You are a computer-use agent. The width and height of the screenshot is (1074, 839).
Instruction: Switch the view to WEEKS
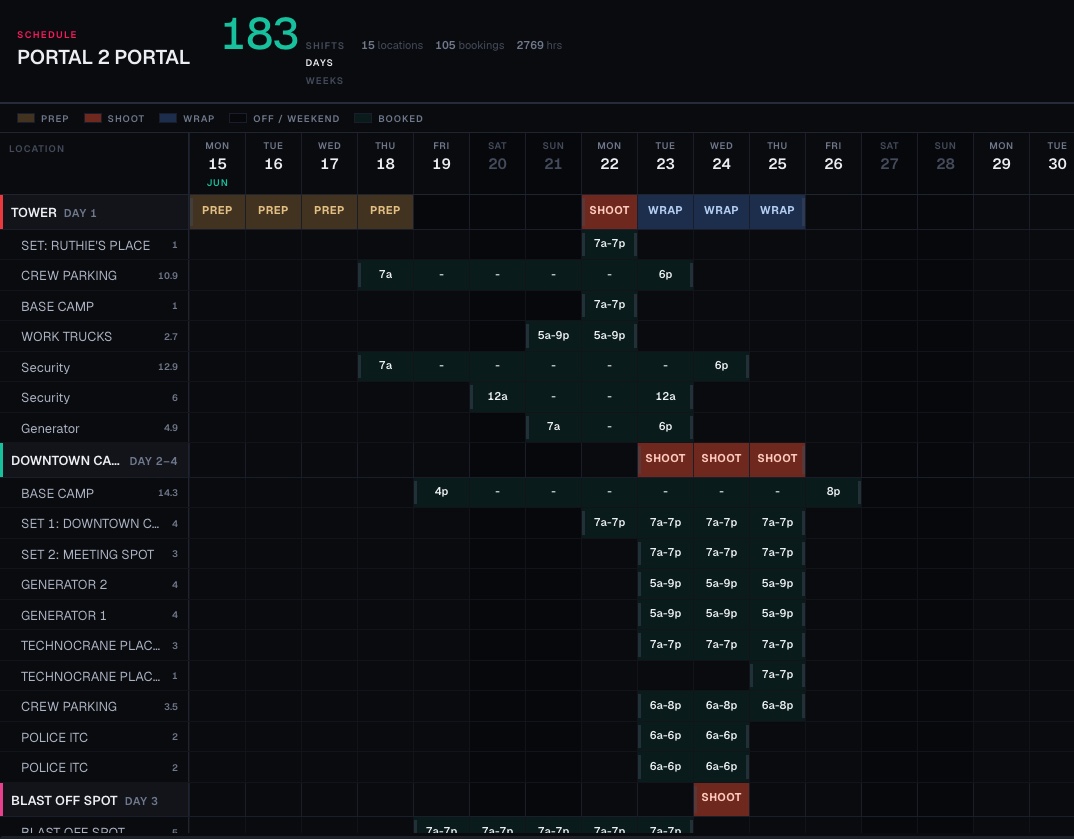[325, 80]
